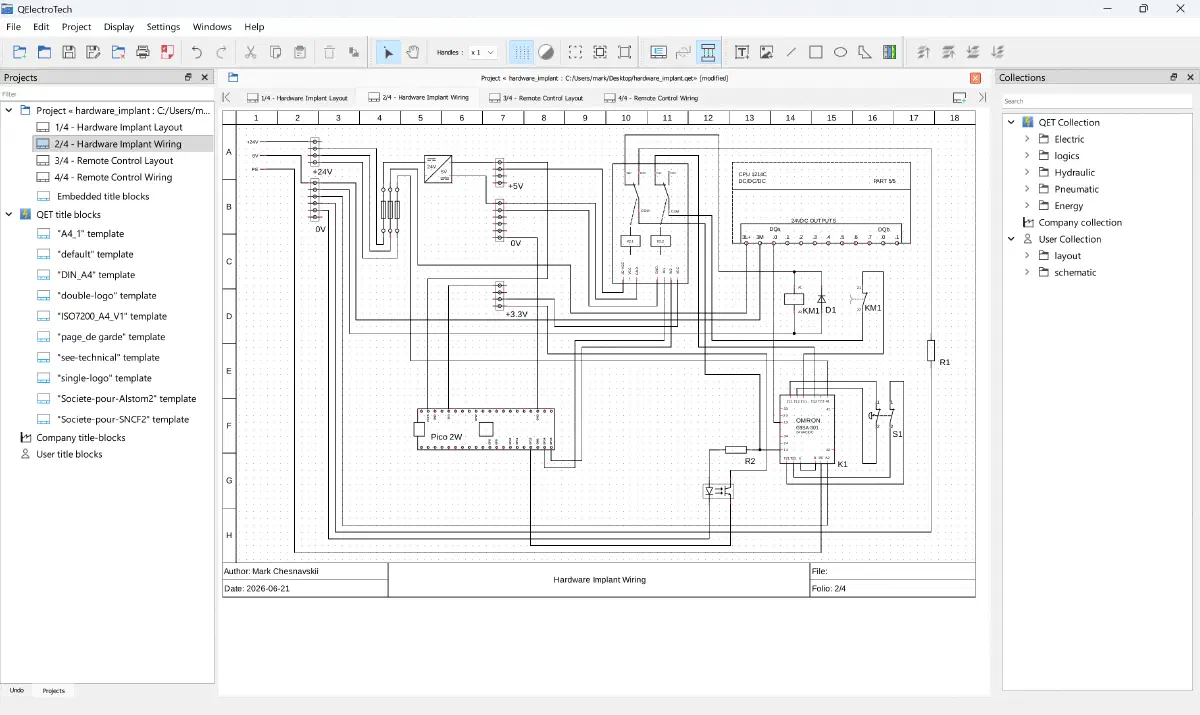
Task: Switch to 3/4 - Remote Control Layout tab
Action: coord(536,98)
